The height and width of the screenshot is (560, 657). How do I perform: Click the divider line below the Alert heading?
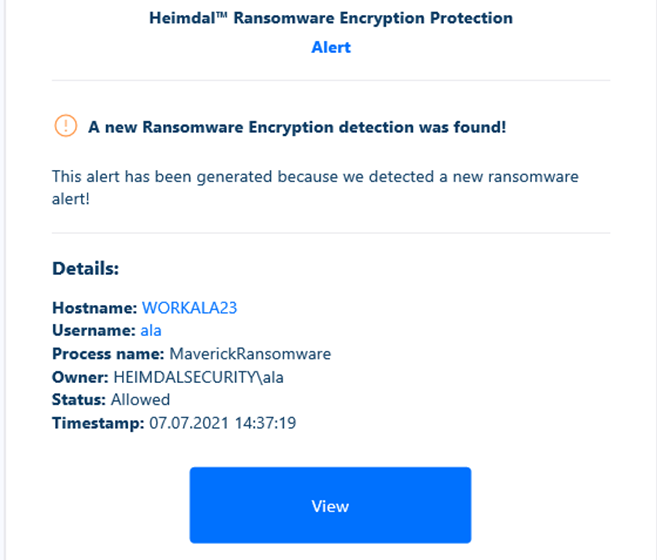click(x=331, y=80)
